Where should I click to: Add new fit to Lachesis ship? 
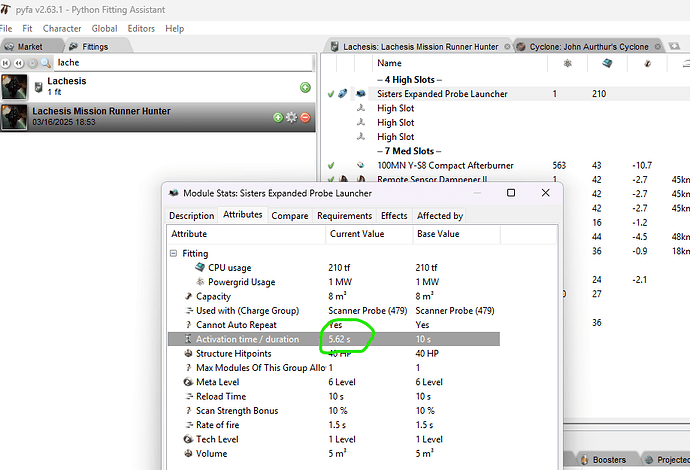305,88
